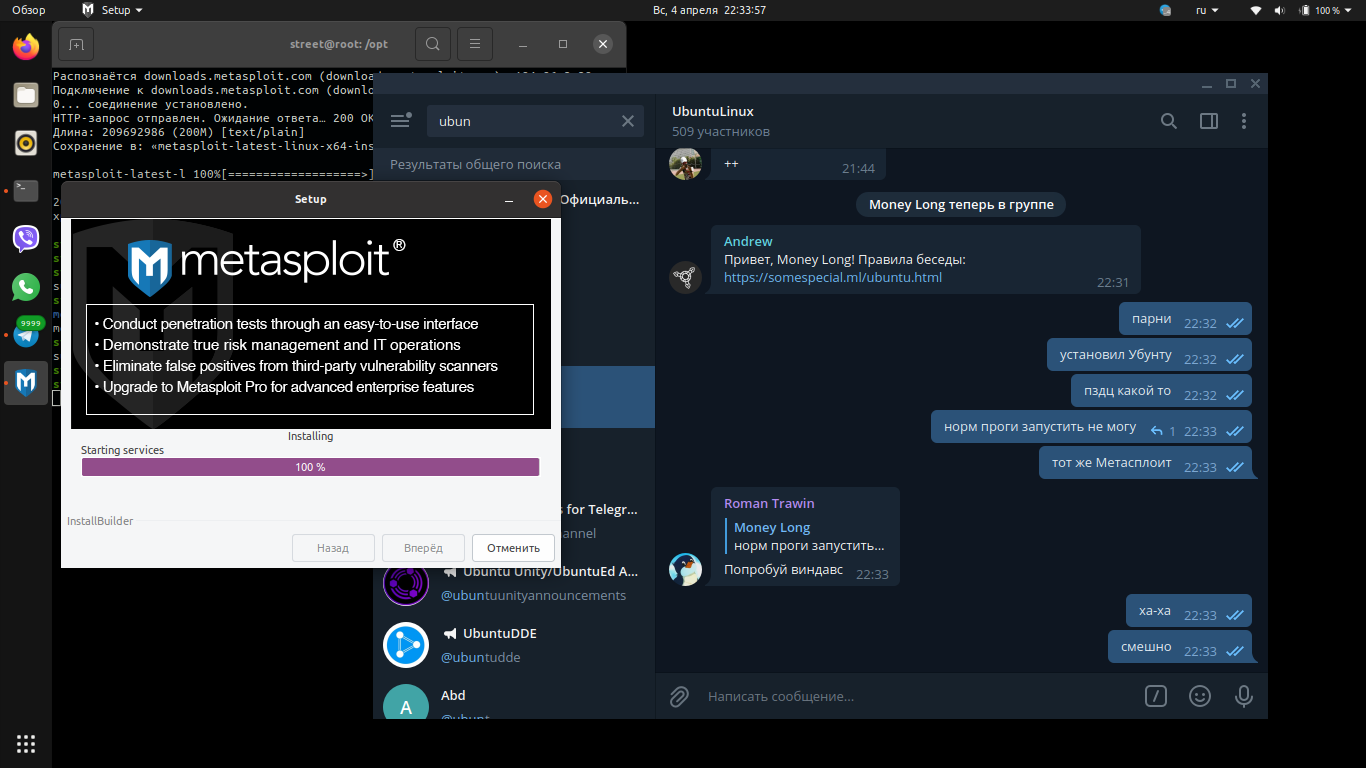The image size is (1366, 768).
Task: Open the Setup app menu in top bar
Action: 111,10
